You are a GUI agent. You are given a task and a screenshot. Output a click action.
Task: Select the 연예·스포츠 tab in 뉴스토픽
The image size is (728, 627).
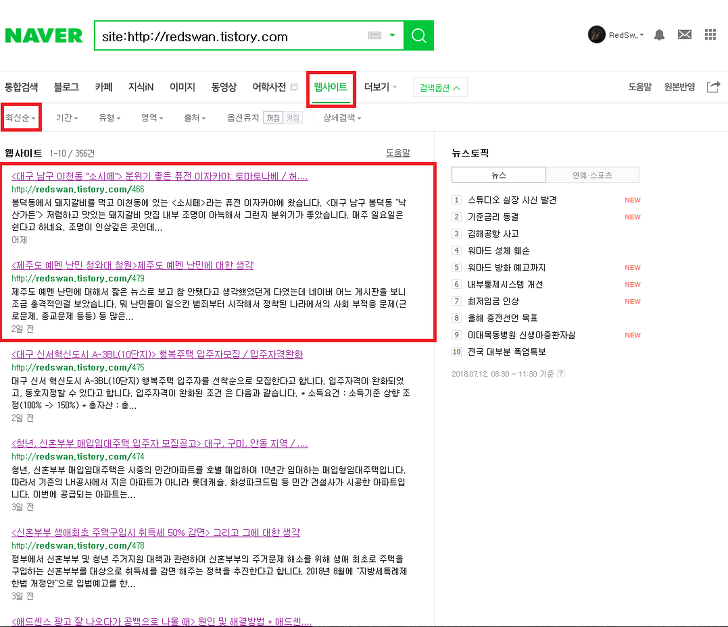coord(592,175)
